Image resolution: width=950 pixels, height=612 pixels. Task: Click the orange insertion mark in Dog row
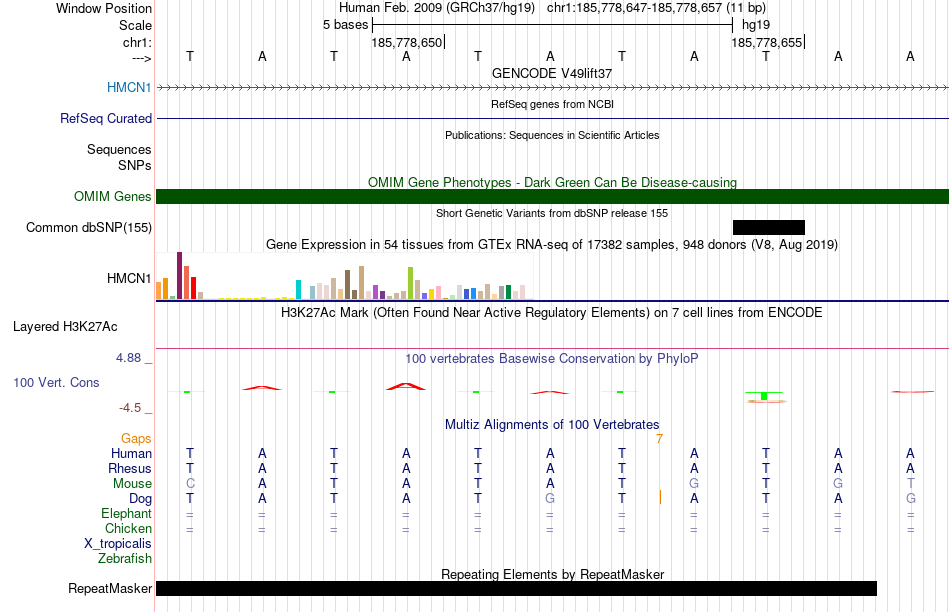pyautogui.click(x=660, y=497)
